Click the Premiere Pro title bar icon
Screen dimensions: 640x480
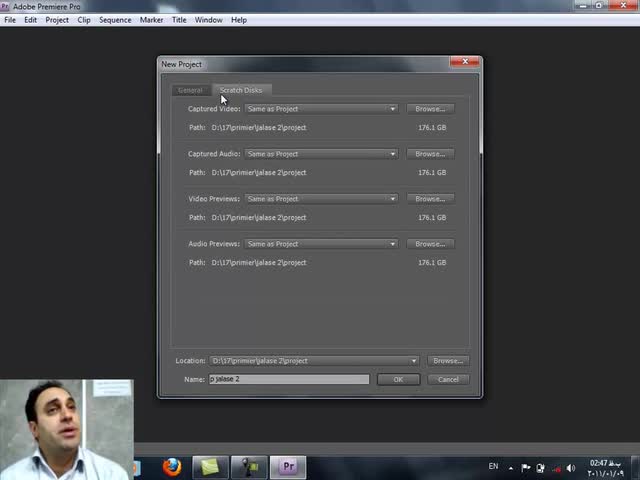click(x=5, y=6)
